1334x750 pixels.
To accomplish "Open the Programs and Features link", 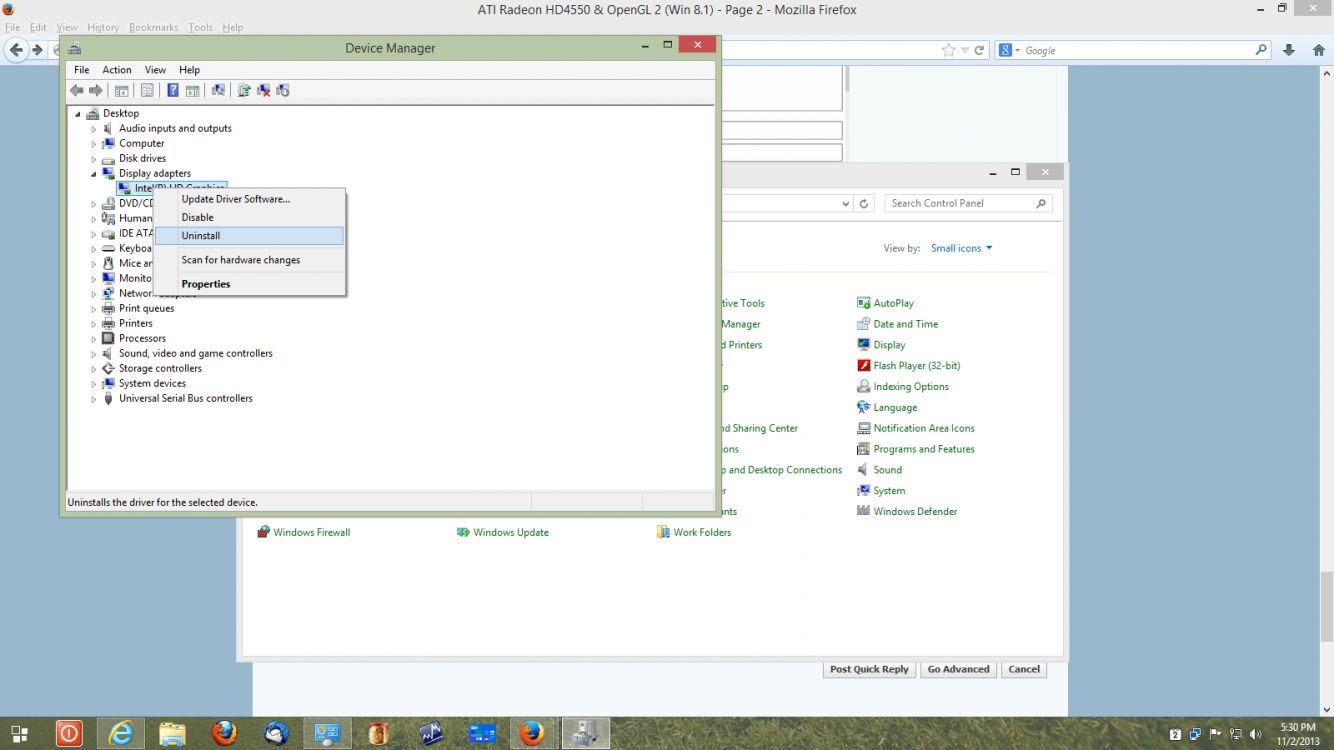I will 923,449.
